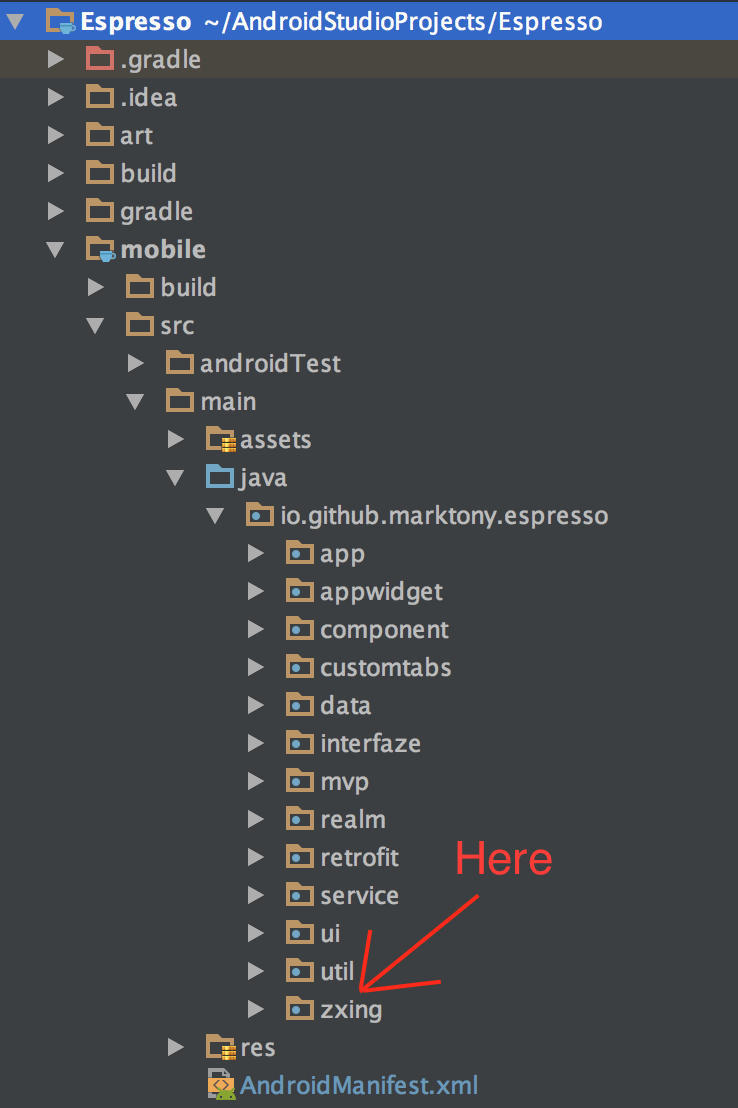Click the androidTest folder icon
The image size is (738, 1108).
(x=180, y=363)
